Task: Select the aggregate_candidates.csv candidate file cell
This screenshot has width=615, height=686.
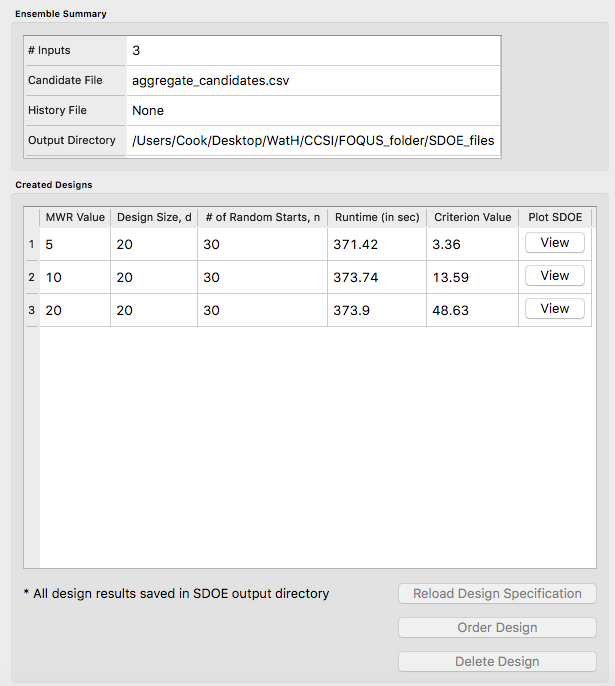Action: 313,80
